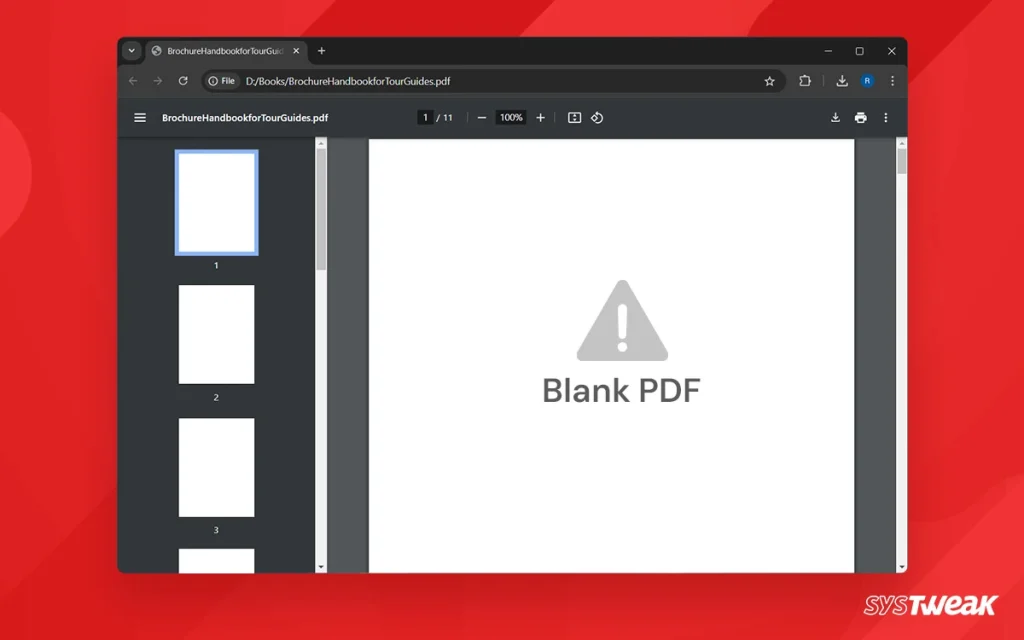Select page 2 thumbnail
Screen dimensions: 1024x640
click(216, 334)
